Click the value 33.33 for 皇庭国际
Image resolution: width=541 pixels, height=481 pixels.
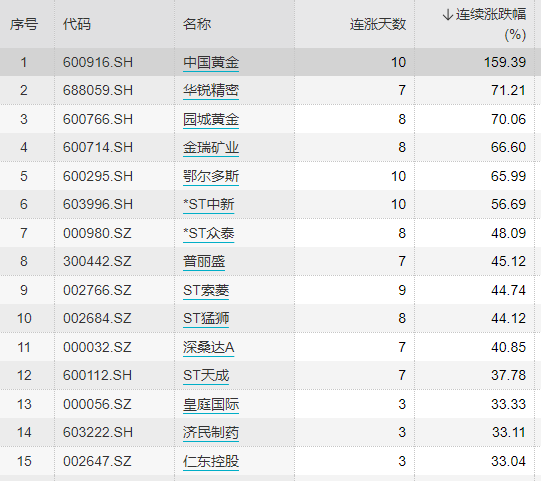pos(508,404)
